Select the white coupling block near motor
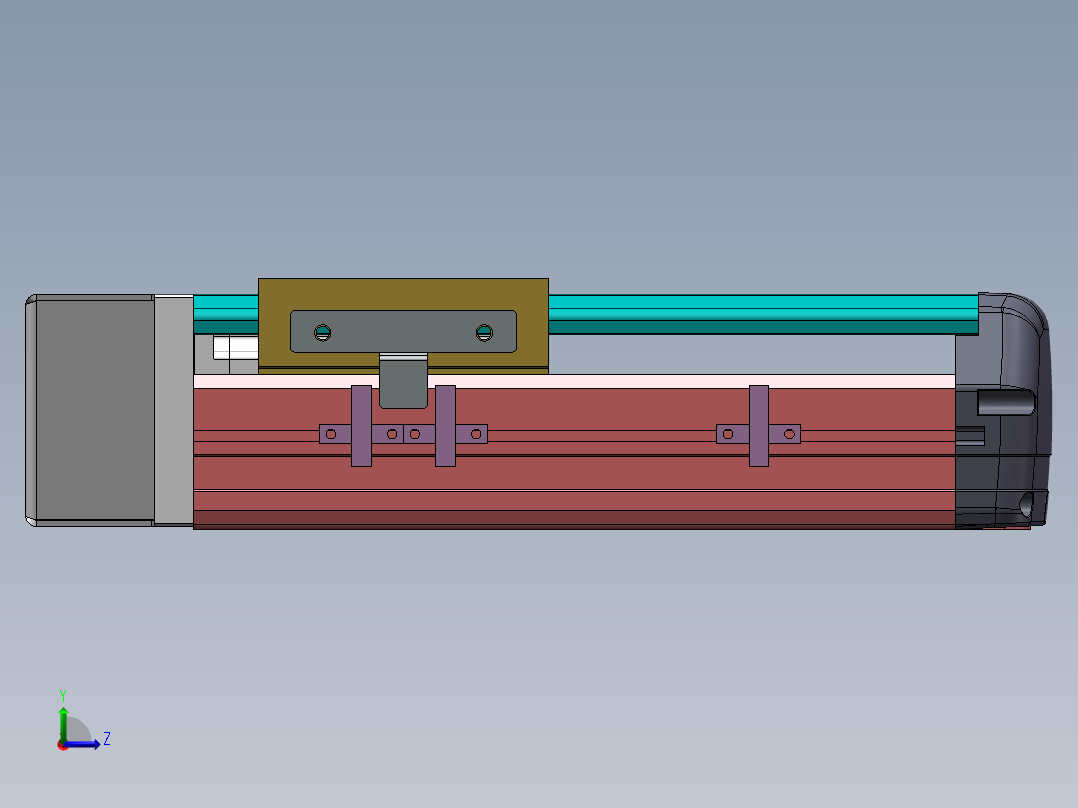 coord(236,348)
